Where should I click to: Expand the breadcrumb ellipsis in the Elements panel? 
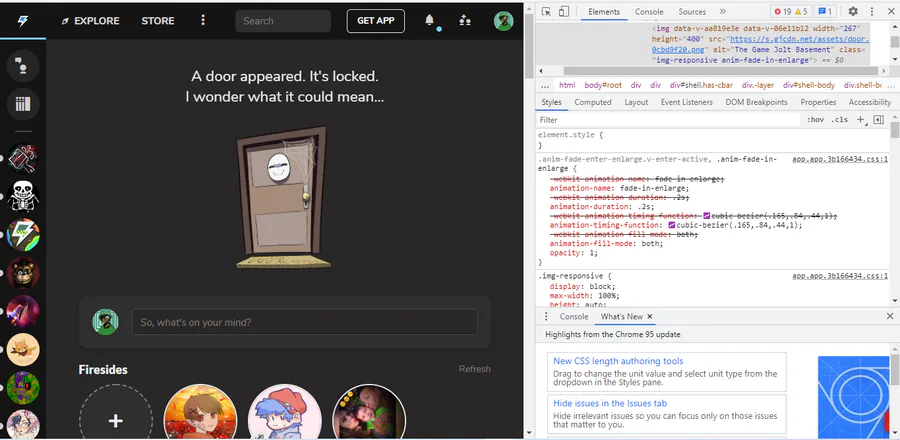tap(545, 85)
